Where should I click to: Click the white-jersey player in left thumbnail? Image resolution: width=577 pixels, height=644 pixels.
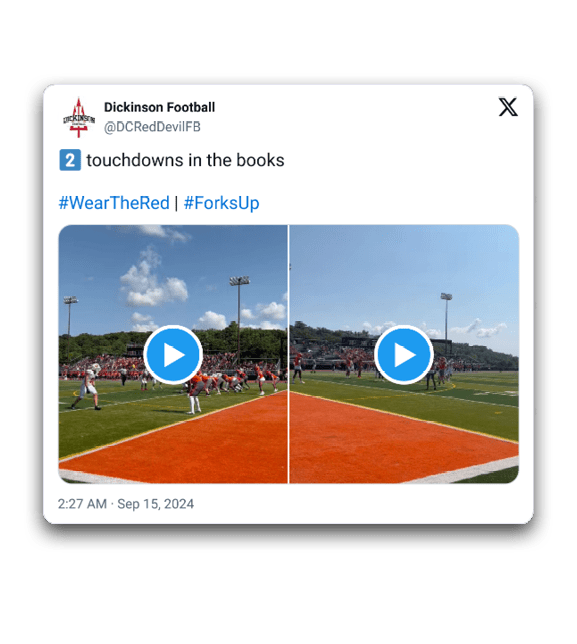click(87, 386)
